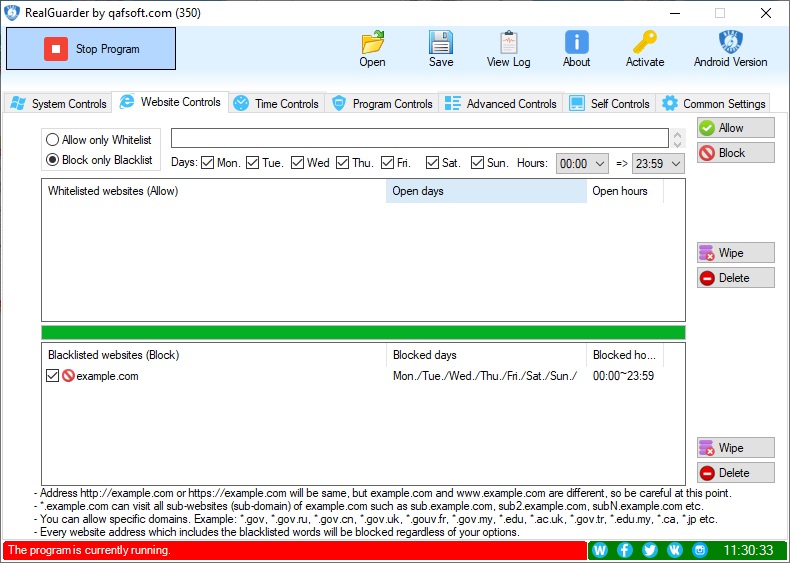Click the Activate key icon
Viewport: 790px width, 563px height.
click(x=644, y=43)
